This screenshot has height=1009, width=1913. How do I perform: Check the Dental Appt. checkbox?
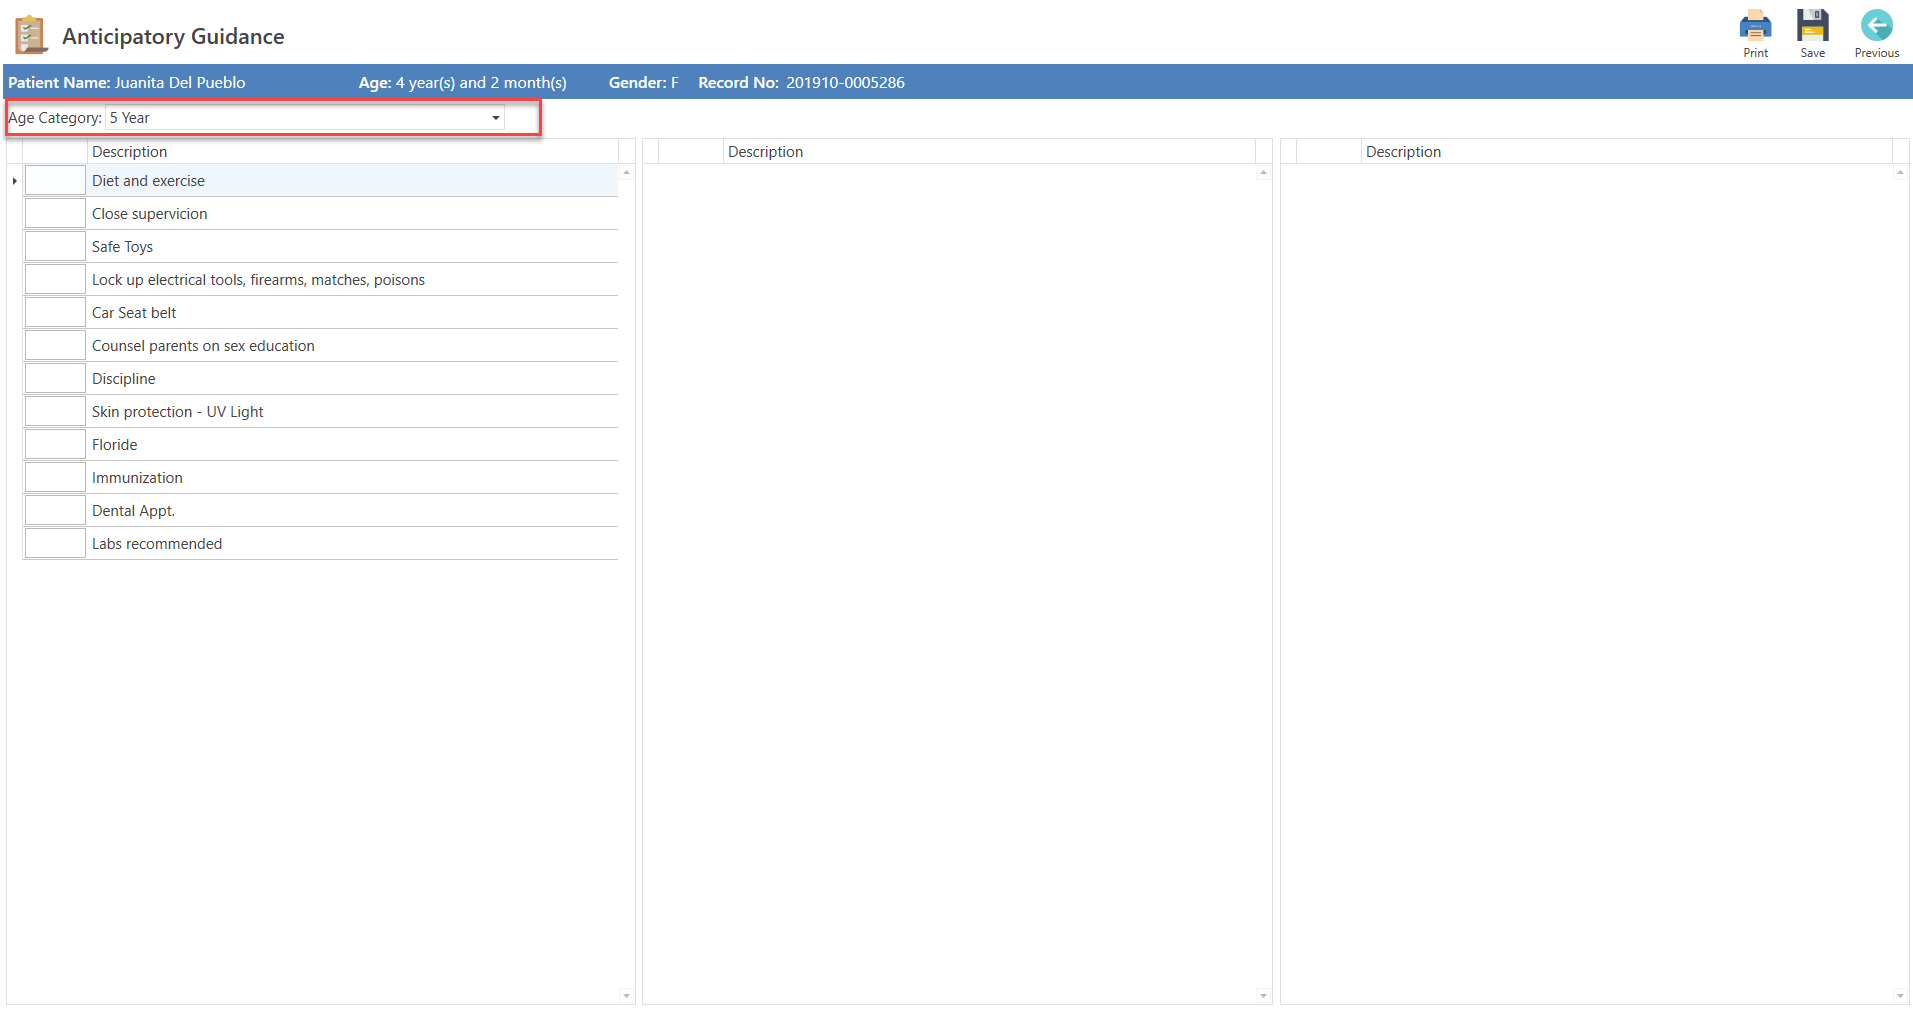point(55,511)
